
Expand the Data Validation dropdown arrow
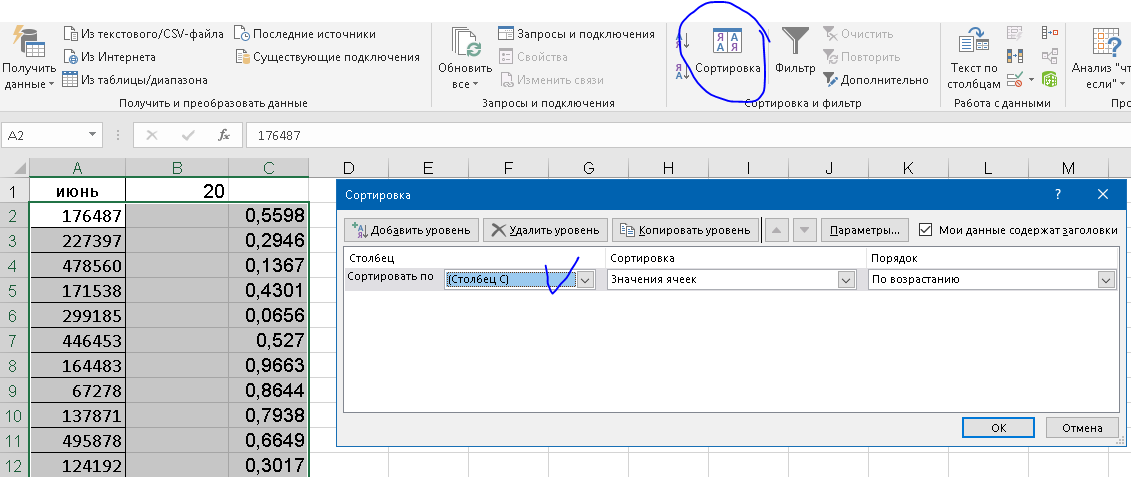coord(1031,79)
